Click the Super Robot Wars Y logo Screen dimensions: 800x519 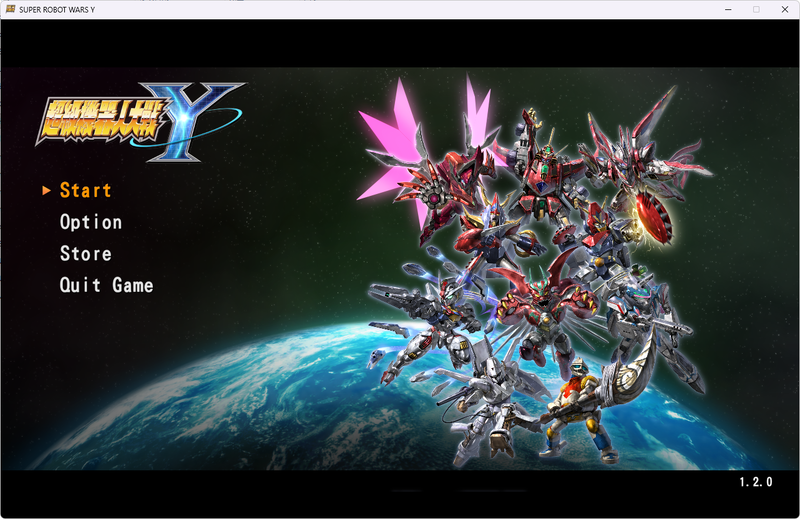(x=141, y=121)
